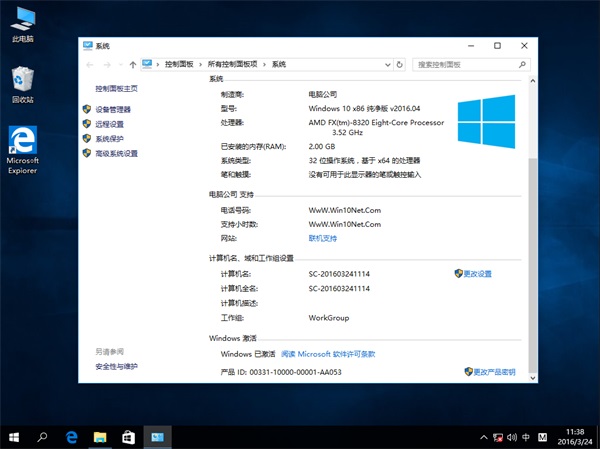
Task: Click the up-arrow navigation button
Action: point(132,64)
